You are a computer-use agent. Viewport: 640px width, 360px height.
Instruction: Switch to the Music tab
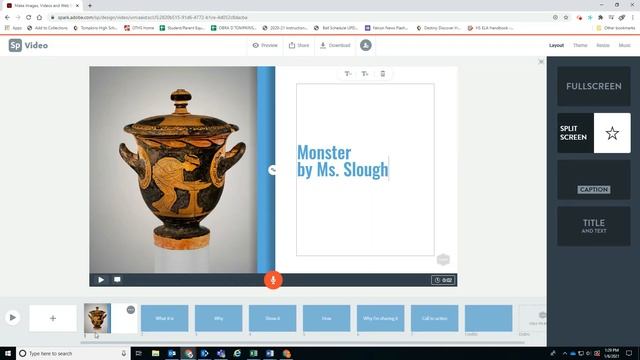(624, 45)
